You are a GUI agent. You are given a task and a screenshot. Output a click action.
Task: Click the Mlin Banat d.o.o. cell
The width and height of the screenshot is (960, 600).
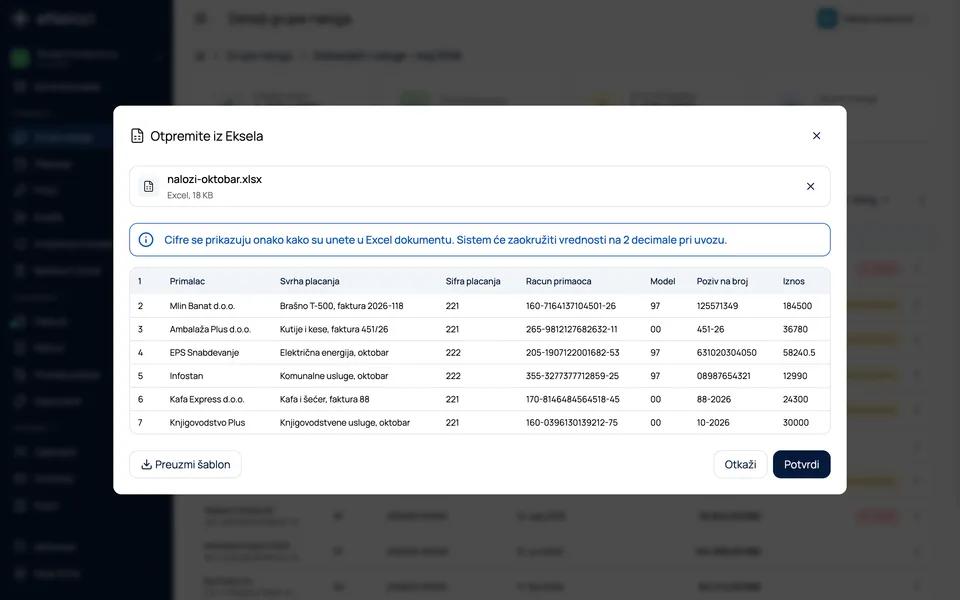202,306
